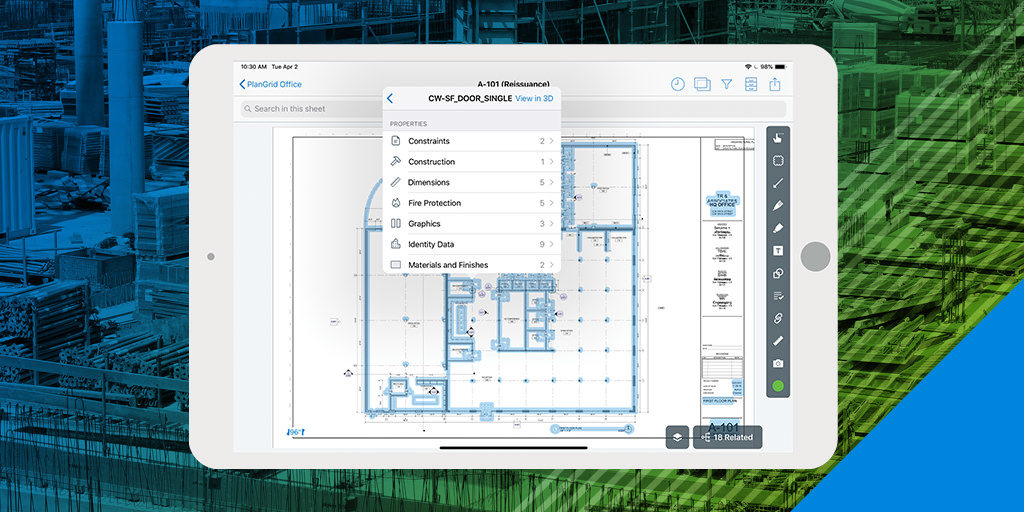Select the line drawing tool
The height and width of the screenshot is (512, 1024).
(778, 184)
